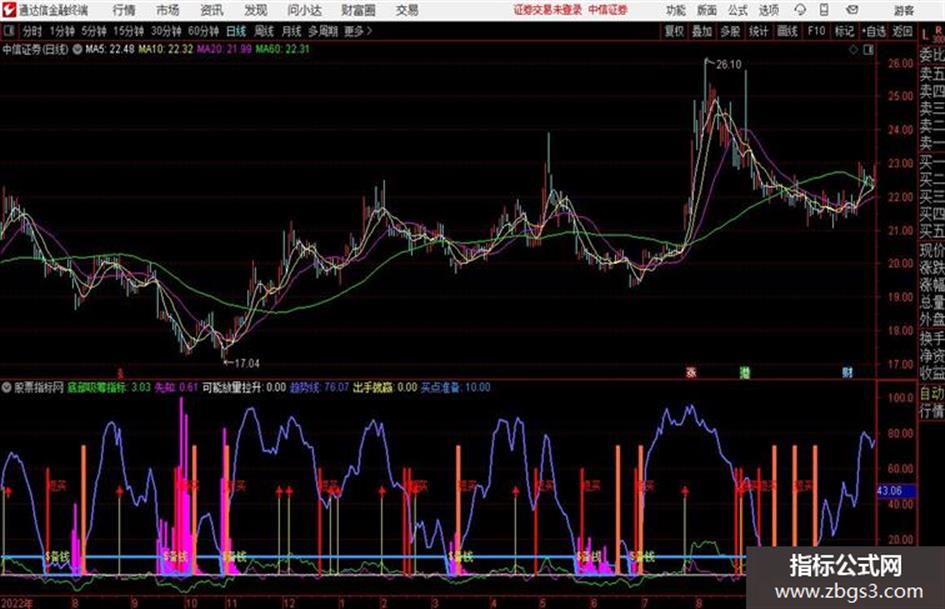Click the 财 marker icon below the price chart

click(847, 373)
